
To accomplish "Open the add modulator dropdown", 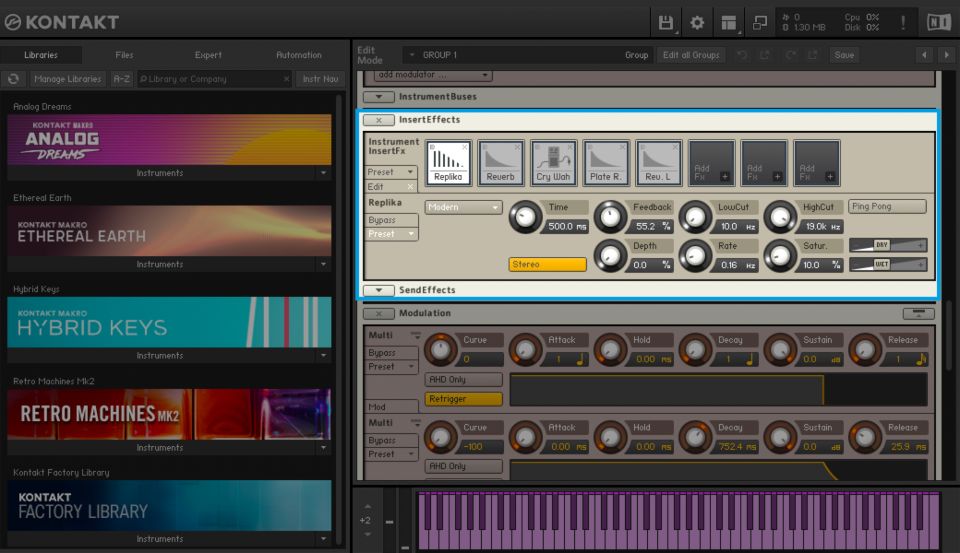I will point(434,75).
